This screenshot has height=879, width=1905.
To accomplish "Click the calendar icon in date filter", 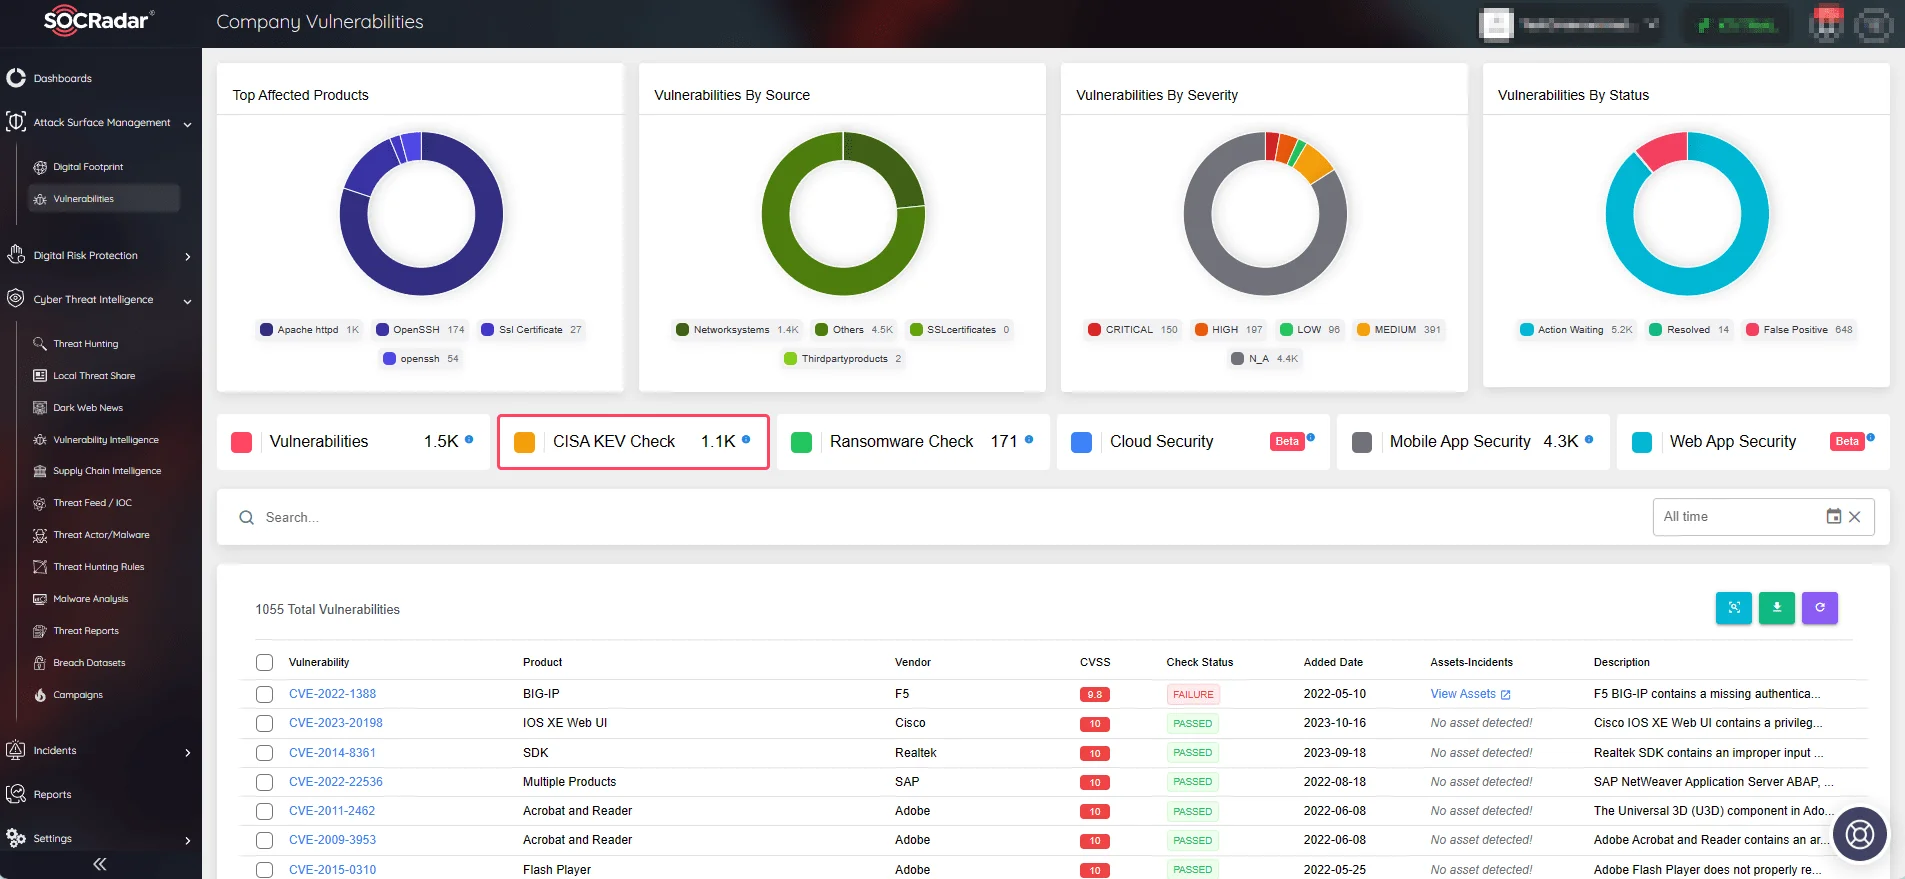I will coord(1834,517).
